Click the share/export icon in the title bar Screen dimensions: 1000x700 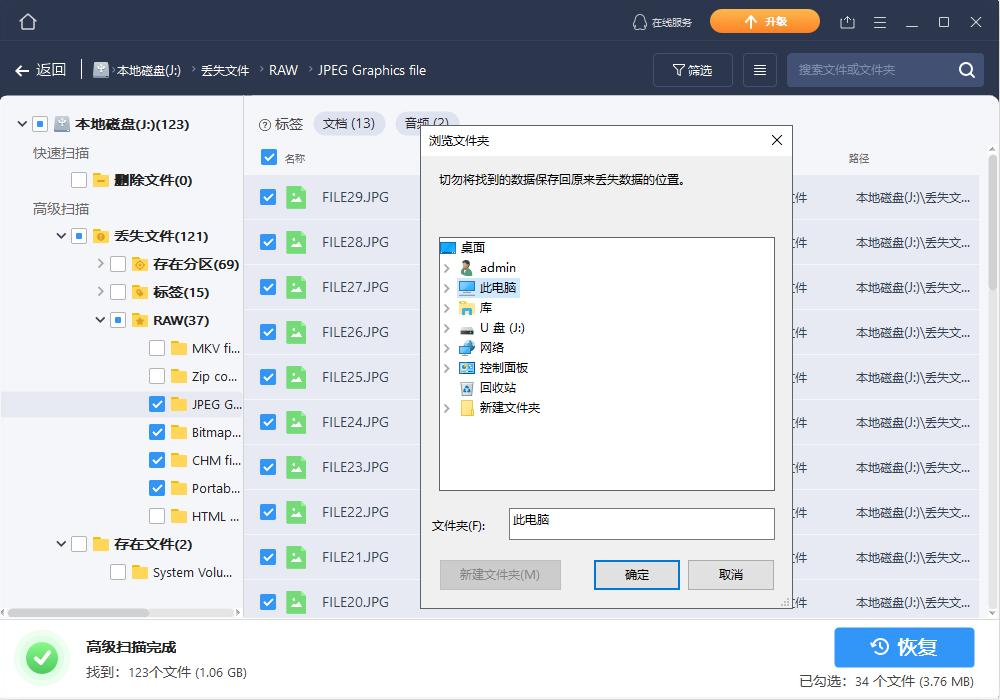(849, 20)
